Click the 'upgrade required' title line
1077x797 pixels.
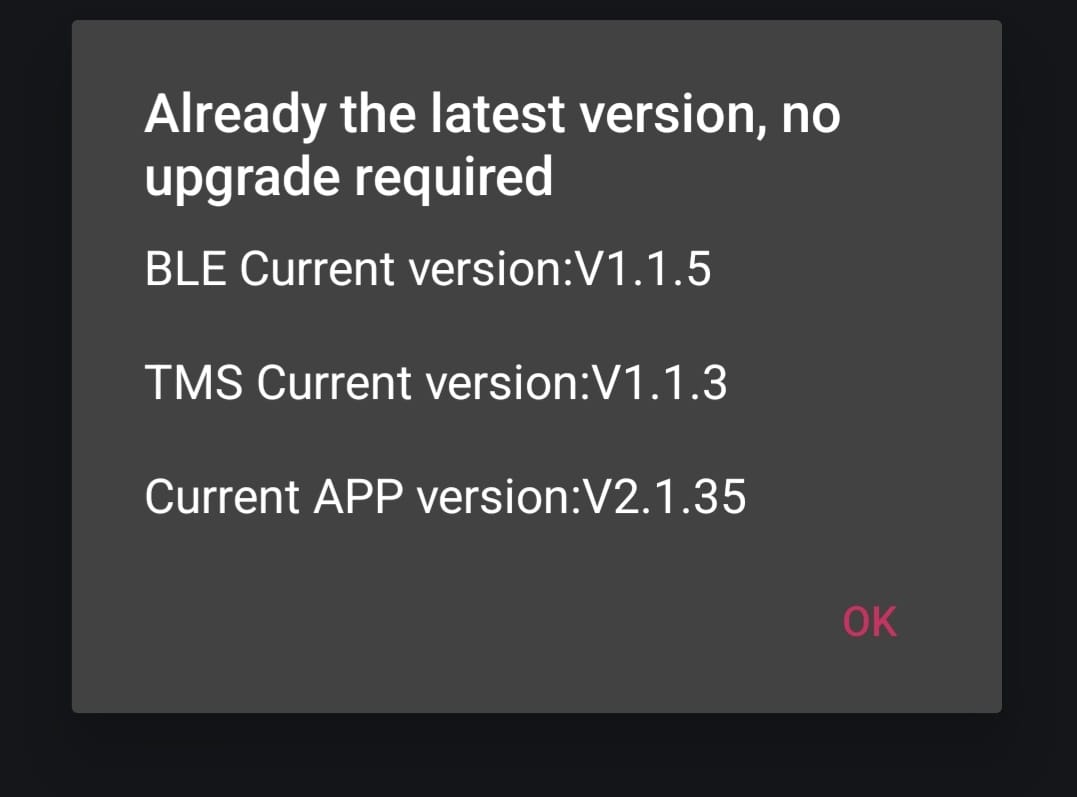[348, 177]
